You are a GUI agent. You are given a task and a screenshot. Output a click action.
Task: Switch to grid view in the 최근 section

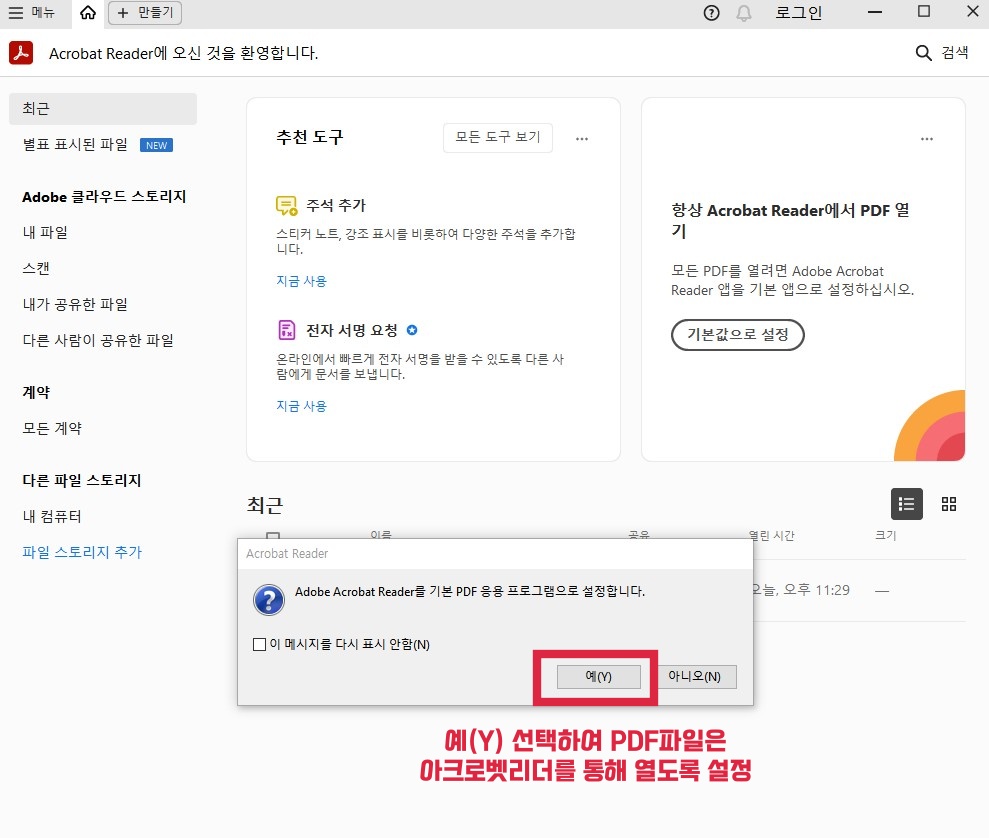pos(948,504)
